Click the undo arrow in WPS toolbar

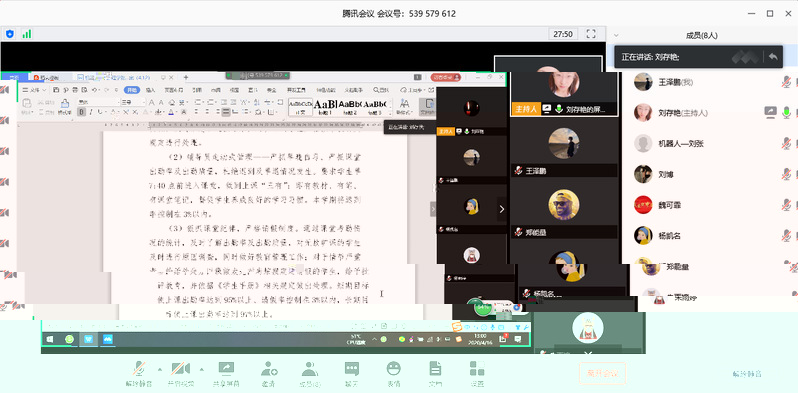click(95, 90)
